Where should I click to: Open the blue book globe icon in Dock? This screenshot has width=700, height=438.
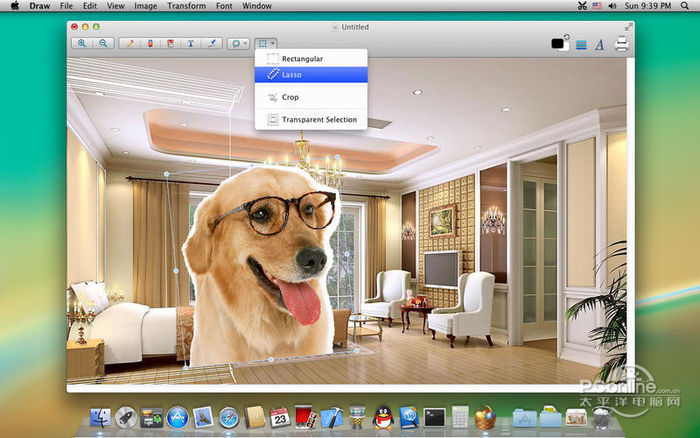tap(409, 418)
